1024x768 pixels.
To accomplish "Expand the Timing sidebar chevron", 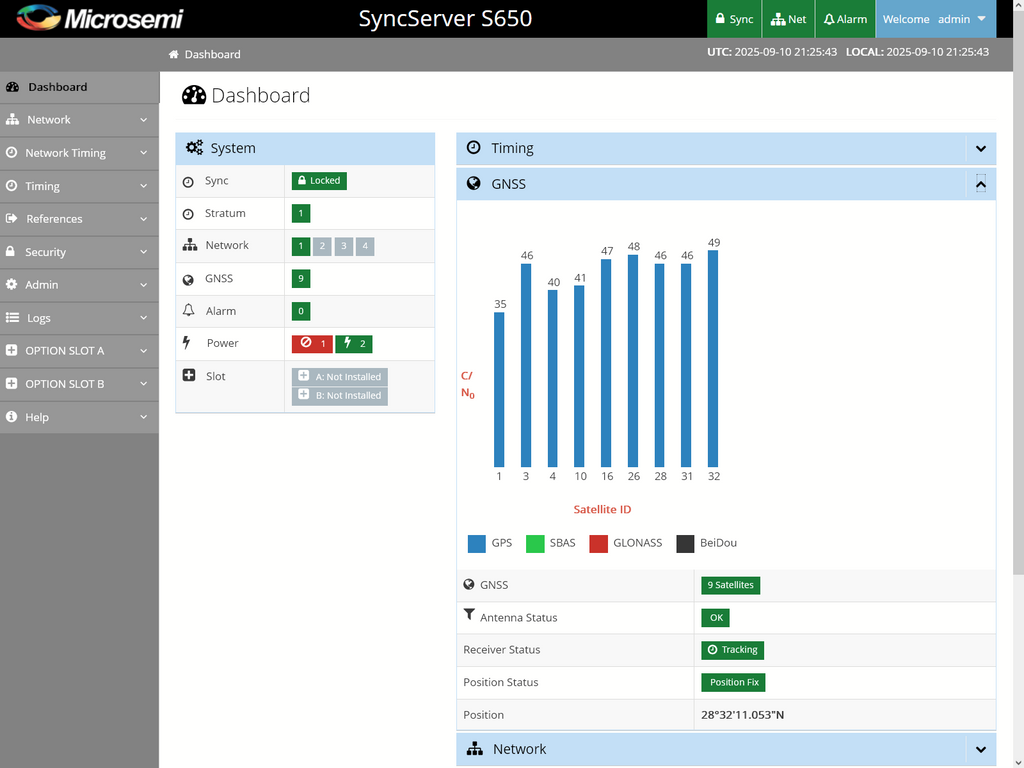I will pos(144,186).
